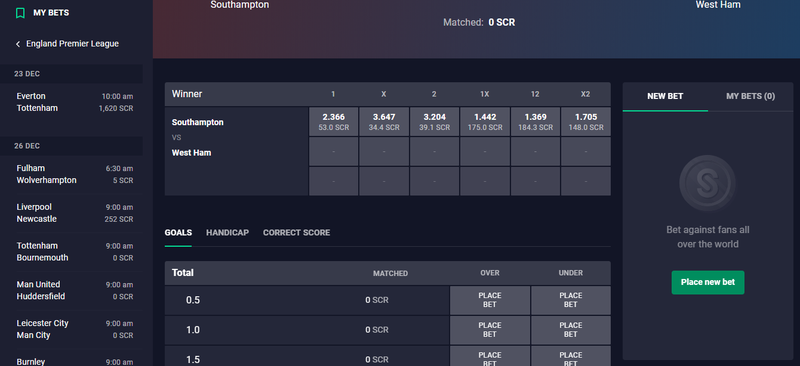Click the 252 SCR amount
Image resolution: width=800 pixels, height=366 pixels.
coord(120,219)
